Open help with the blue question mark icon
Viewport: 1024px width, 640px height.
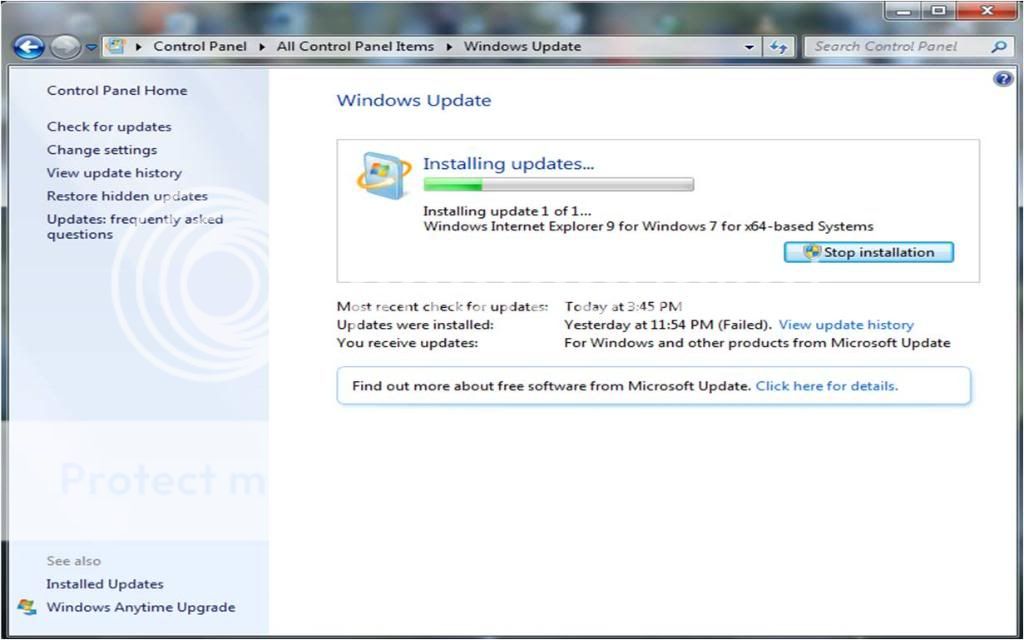[x=1003, y=79]
